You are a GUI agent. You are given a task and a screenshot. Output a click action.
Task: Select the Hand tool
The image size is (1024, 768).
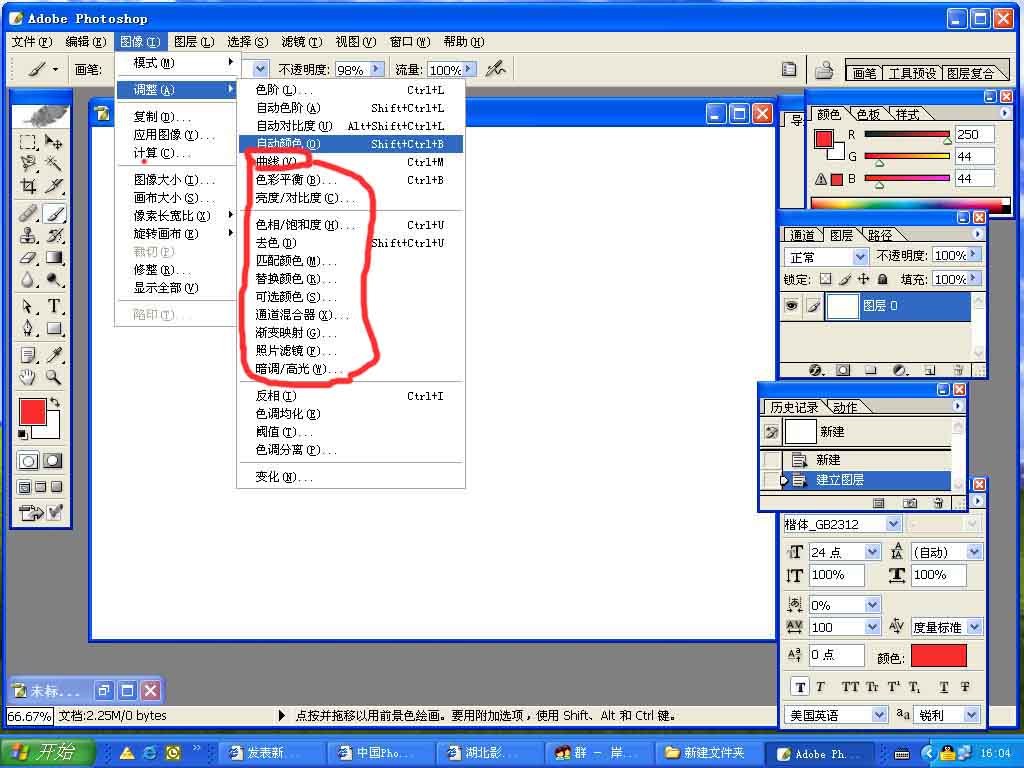27,377
